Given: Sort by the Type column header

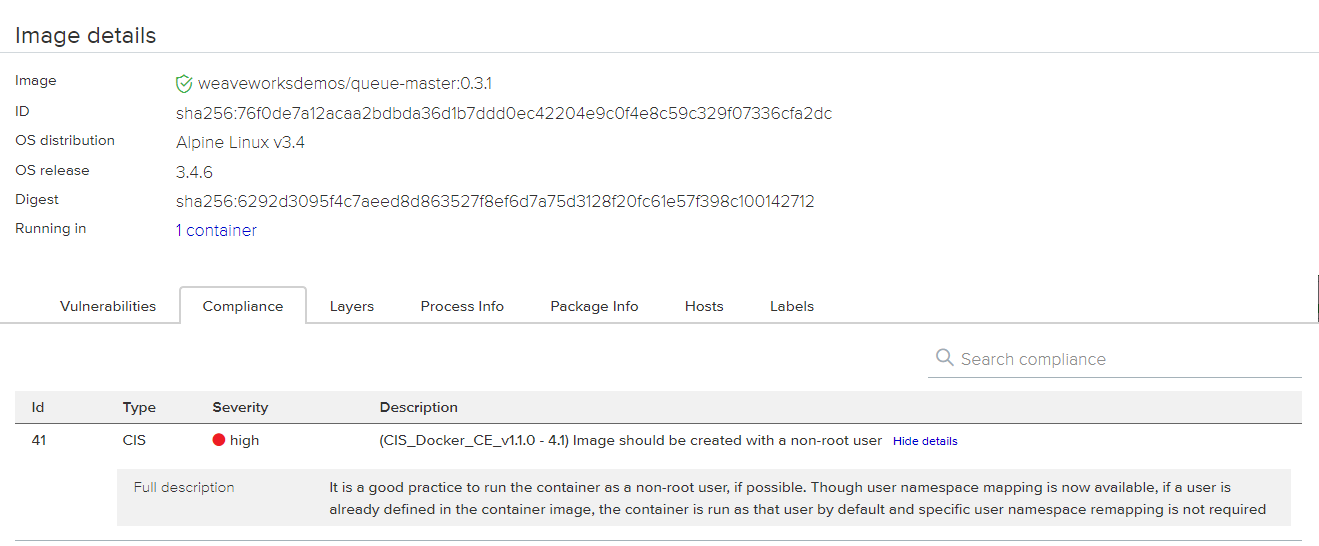Looking at the screenshot, I should (x=139, y=407).
